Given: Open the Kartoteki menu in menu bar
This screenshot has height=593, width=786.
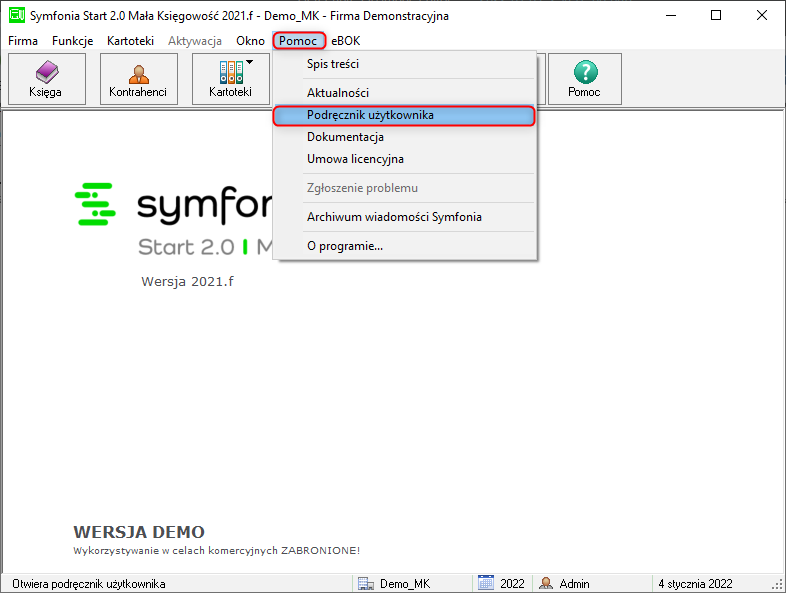Looking at the screenshot, I should tap(130, 41).
